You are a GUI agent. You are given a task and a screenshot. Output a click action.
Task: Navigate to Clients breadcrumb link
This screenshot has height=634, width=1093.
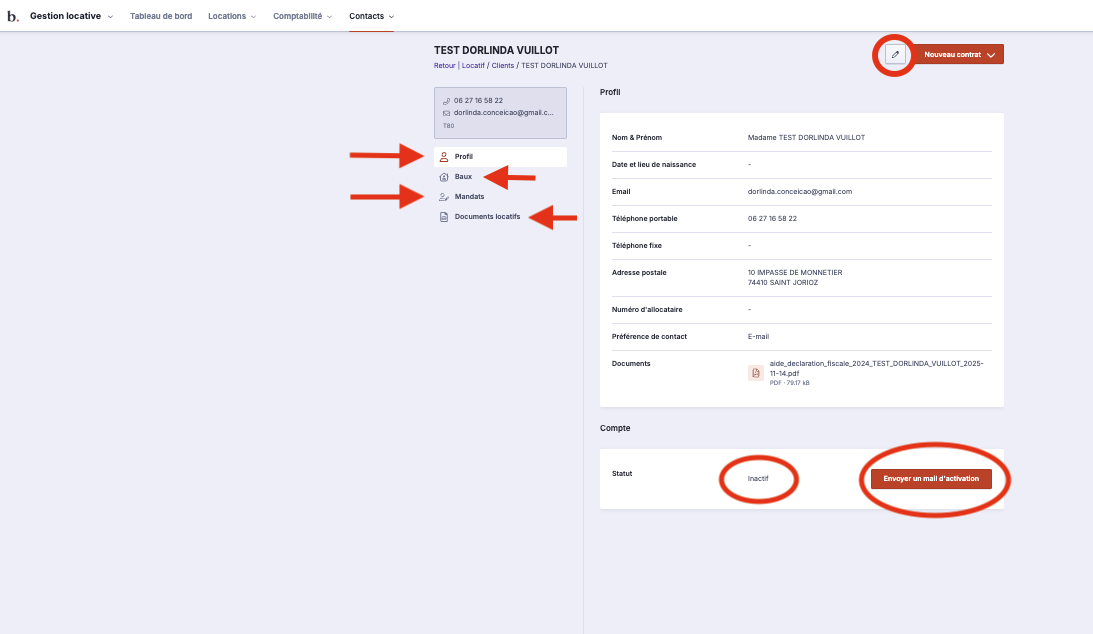click(502, 65)
